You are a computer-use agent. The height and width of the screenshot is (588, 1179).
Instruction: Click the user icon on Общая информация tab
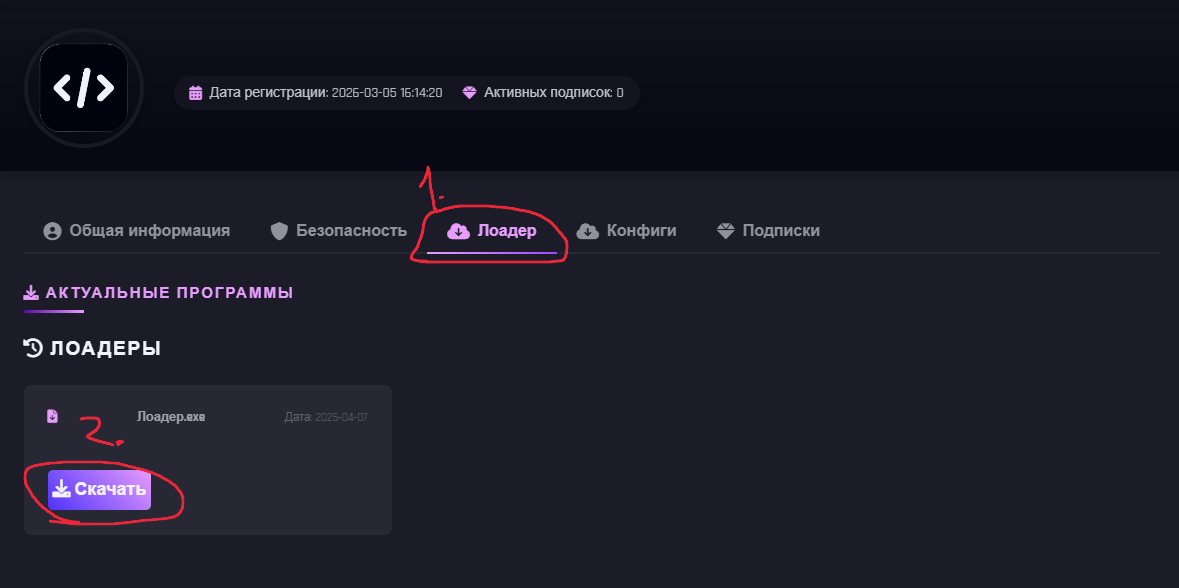point(53,231)
